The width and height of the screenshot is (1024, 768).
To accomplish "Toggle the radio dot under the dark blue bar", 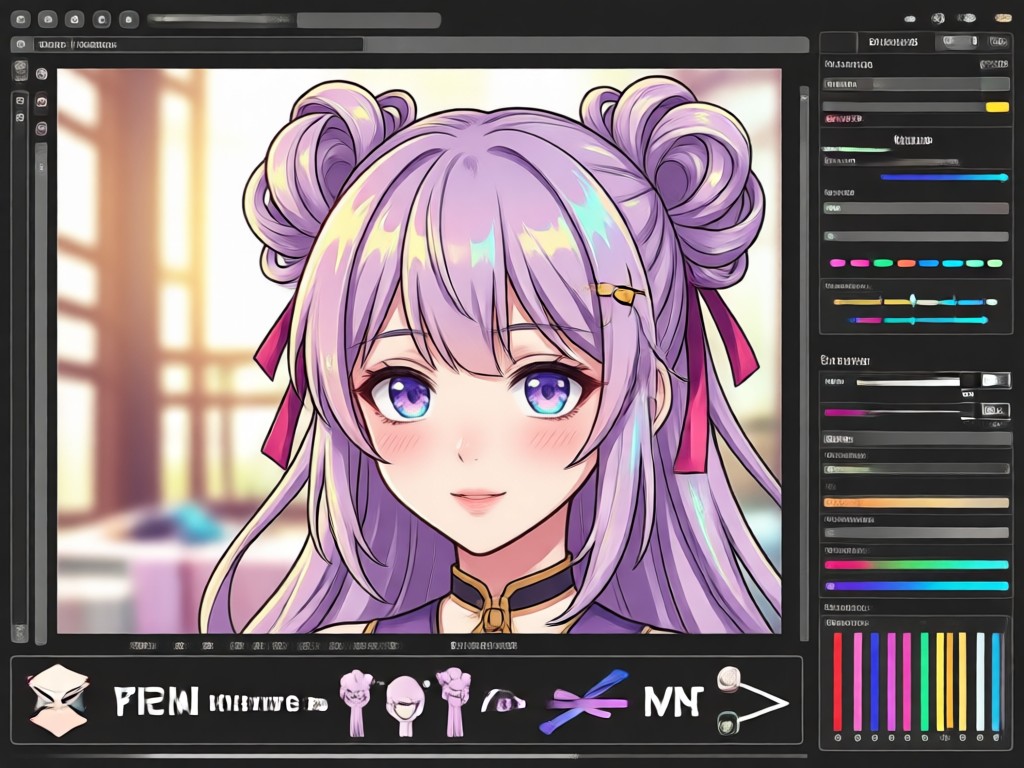I will pyautogui.click(x=874, y=738).
